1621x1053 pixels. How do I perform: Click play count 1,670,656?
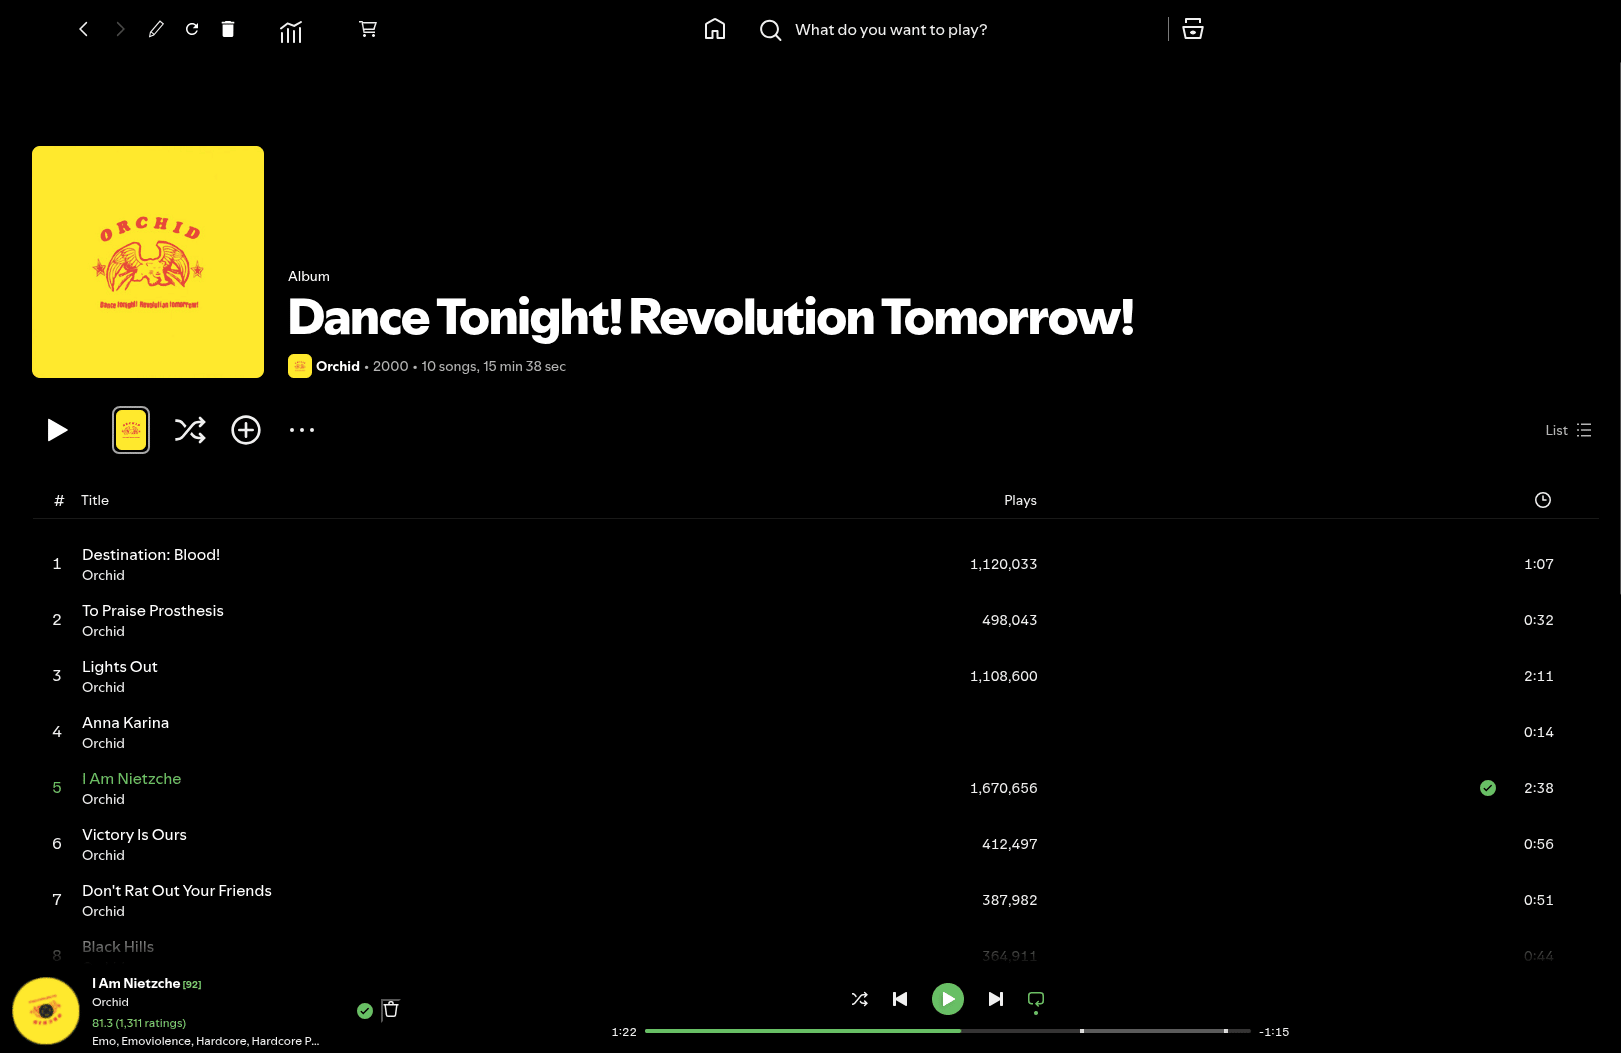click(1004, 788)
